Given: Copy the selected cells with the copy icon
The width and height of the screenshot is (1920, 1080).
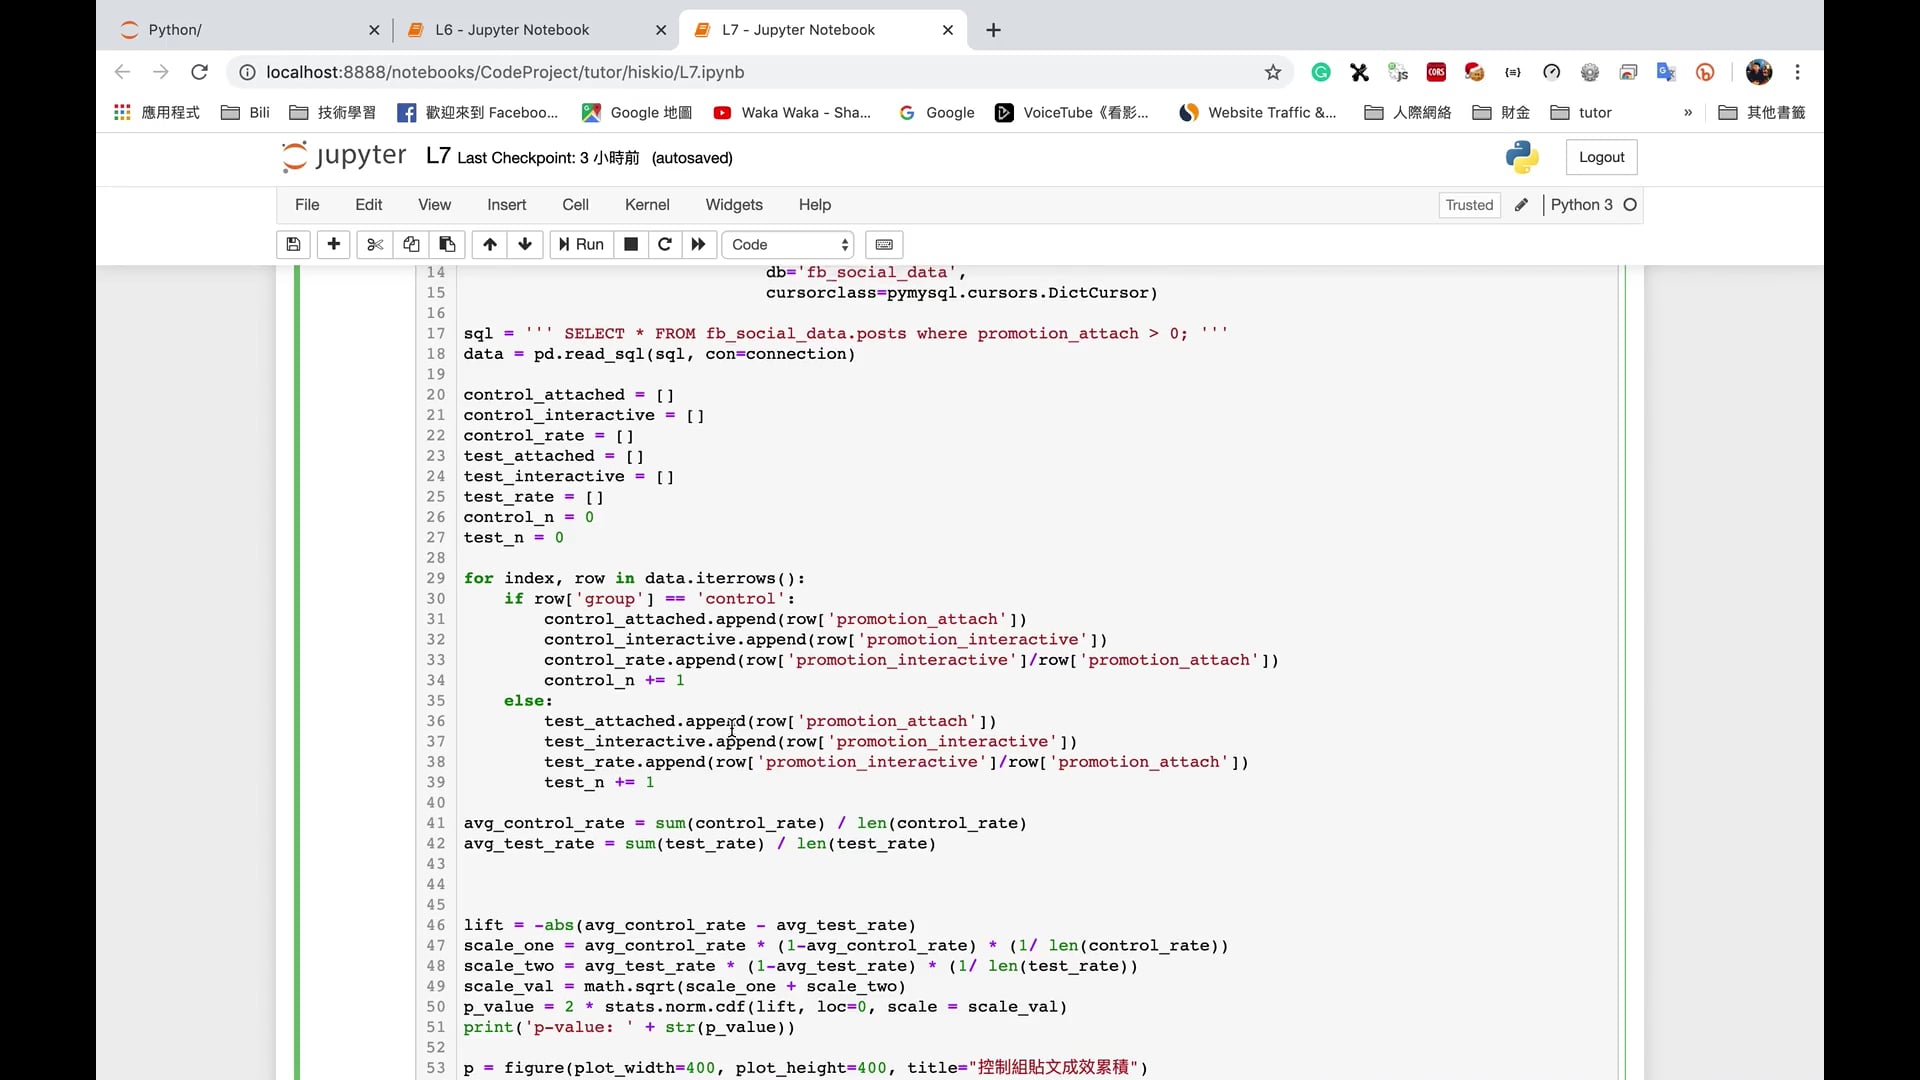Looking at the screenshot, I should 411,244.
